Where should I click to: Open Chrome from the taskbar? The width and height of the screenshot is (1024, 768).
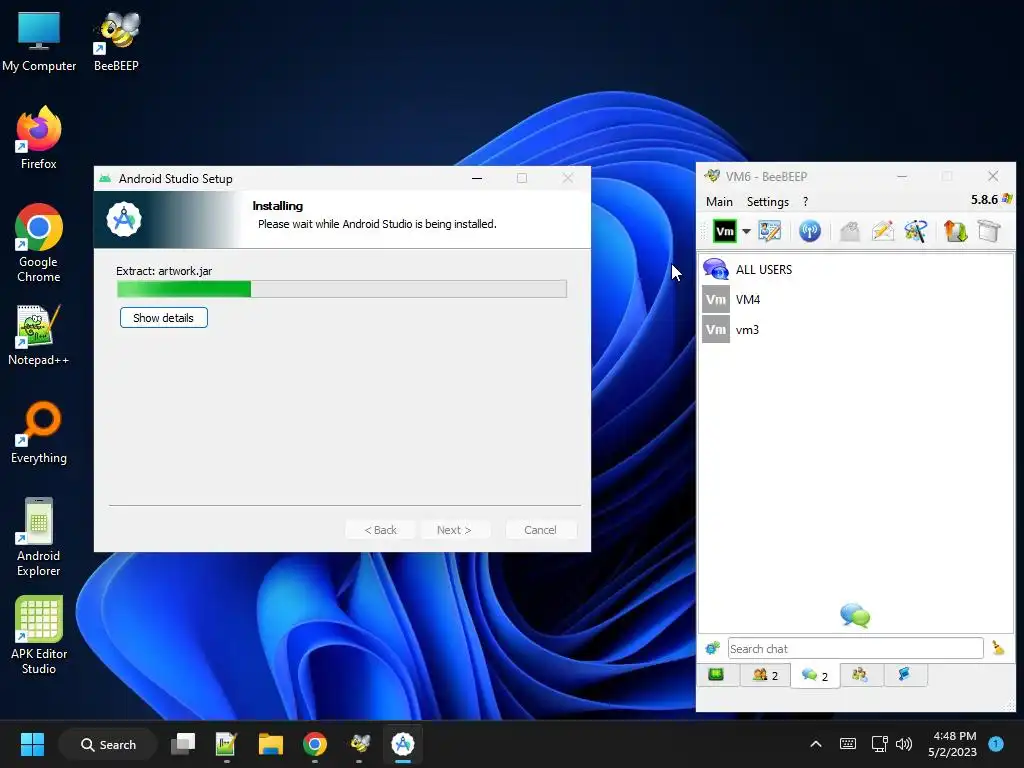[x=315, y=744]
